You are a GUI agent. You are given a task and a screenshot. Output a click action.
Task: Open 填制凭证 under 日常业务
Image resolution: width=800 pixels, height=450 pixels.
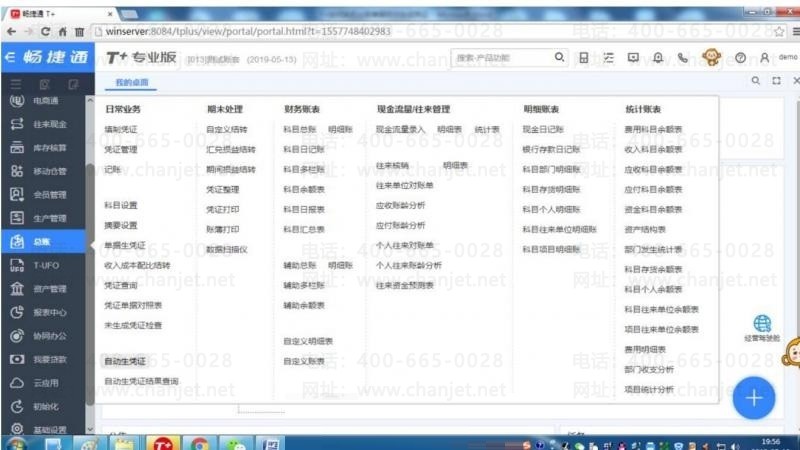(120, 130)
